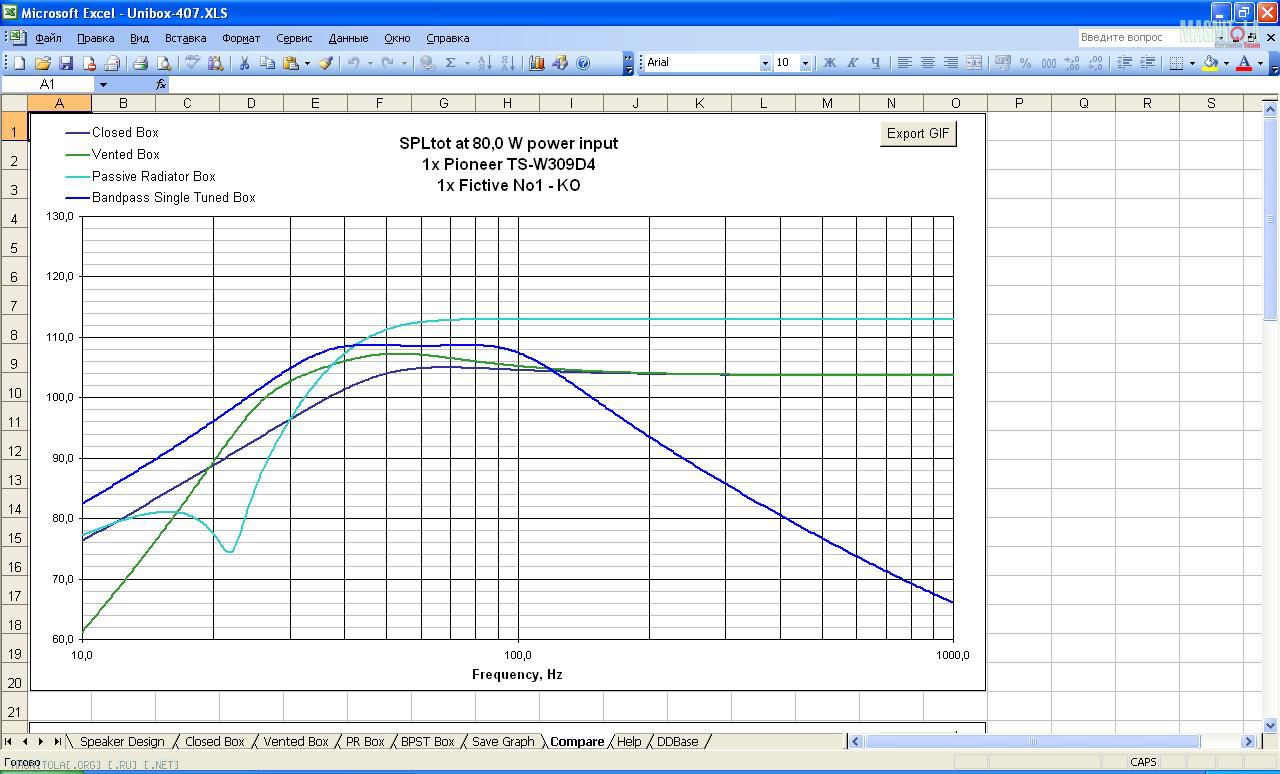Select column P header

coord(1019,103)
